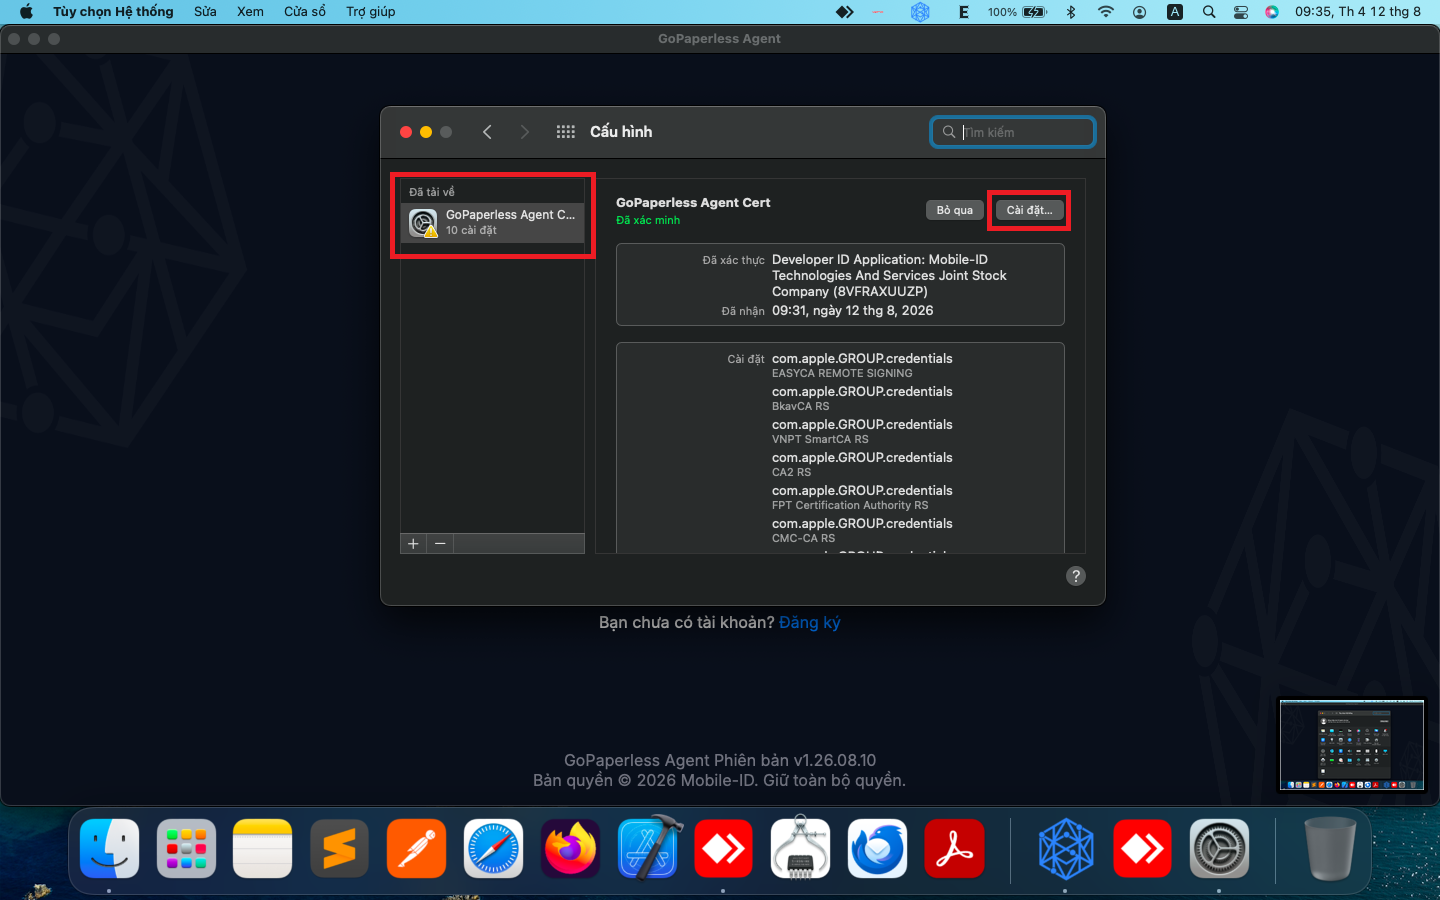Focus the Tìm kiếm search field
1440x900 pixels.
(1013, 132)
